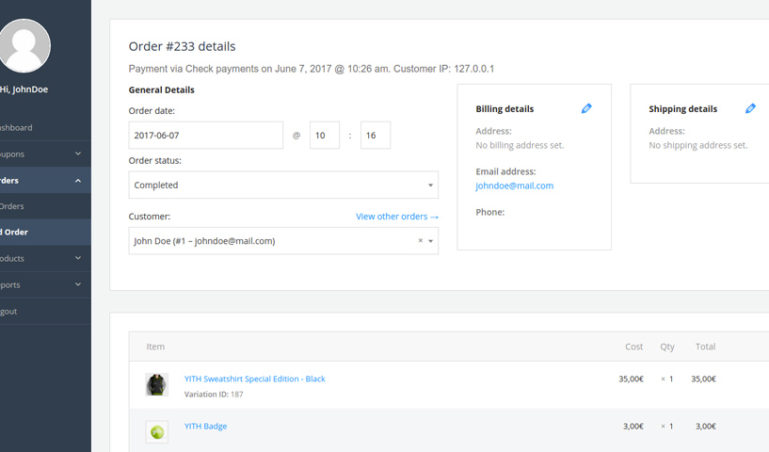This screenshot has width=769, height=452.
Task: Click the user avatar picture in sidebar
Action: (25, 45)
